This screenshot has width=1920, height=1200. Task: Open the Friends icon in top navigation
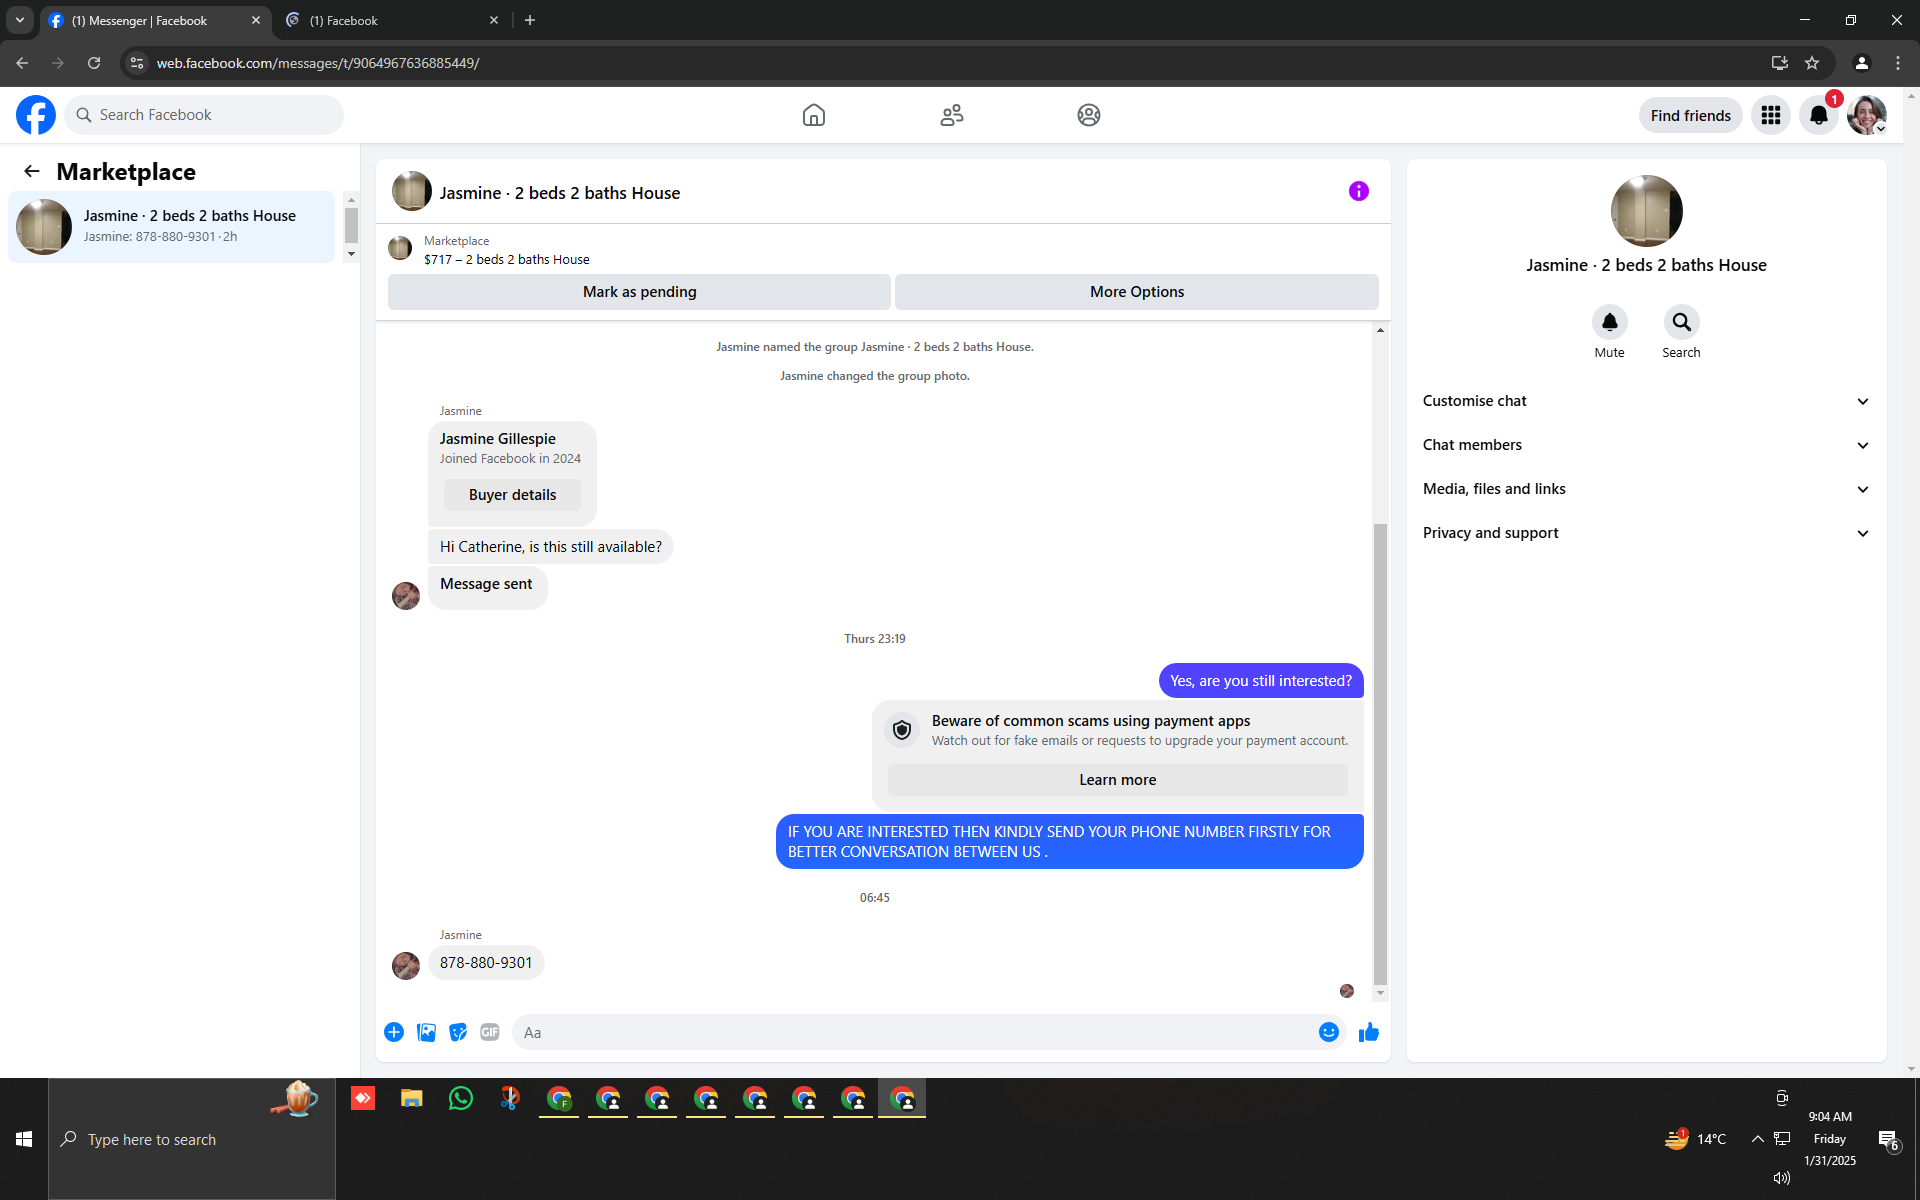(952, 115)
